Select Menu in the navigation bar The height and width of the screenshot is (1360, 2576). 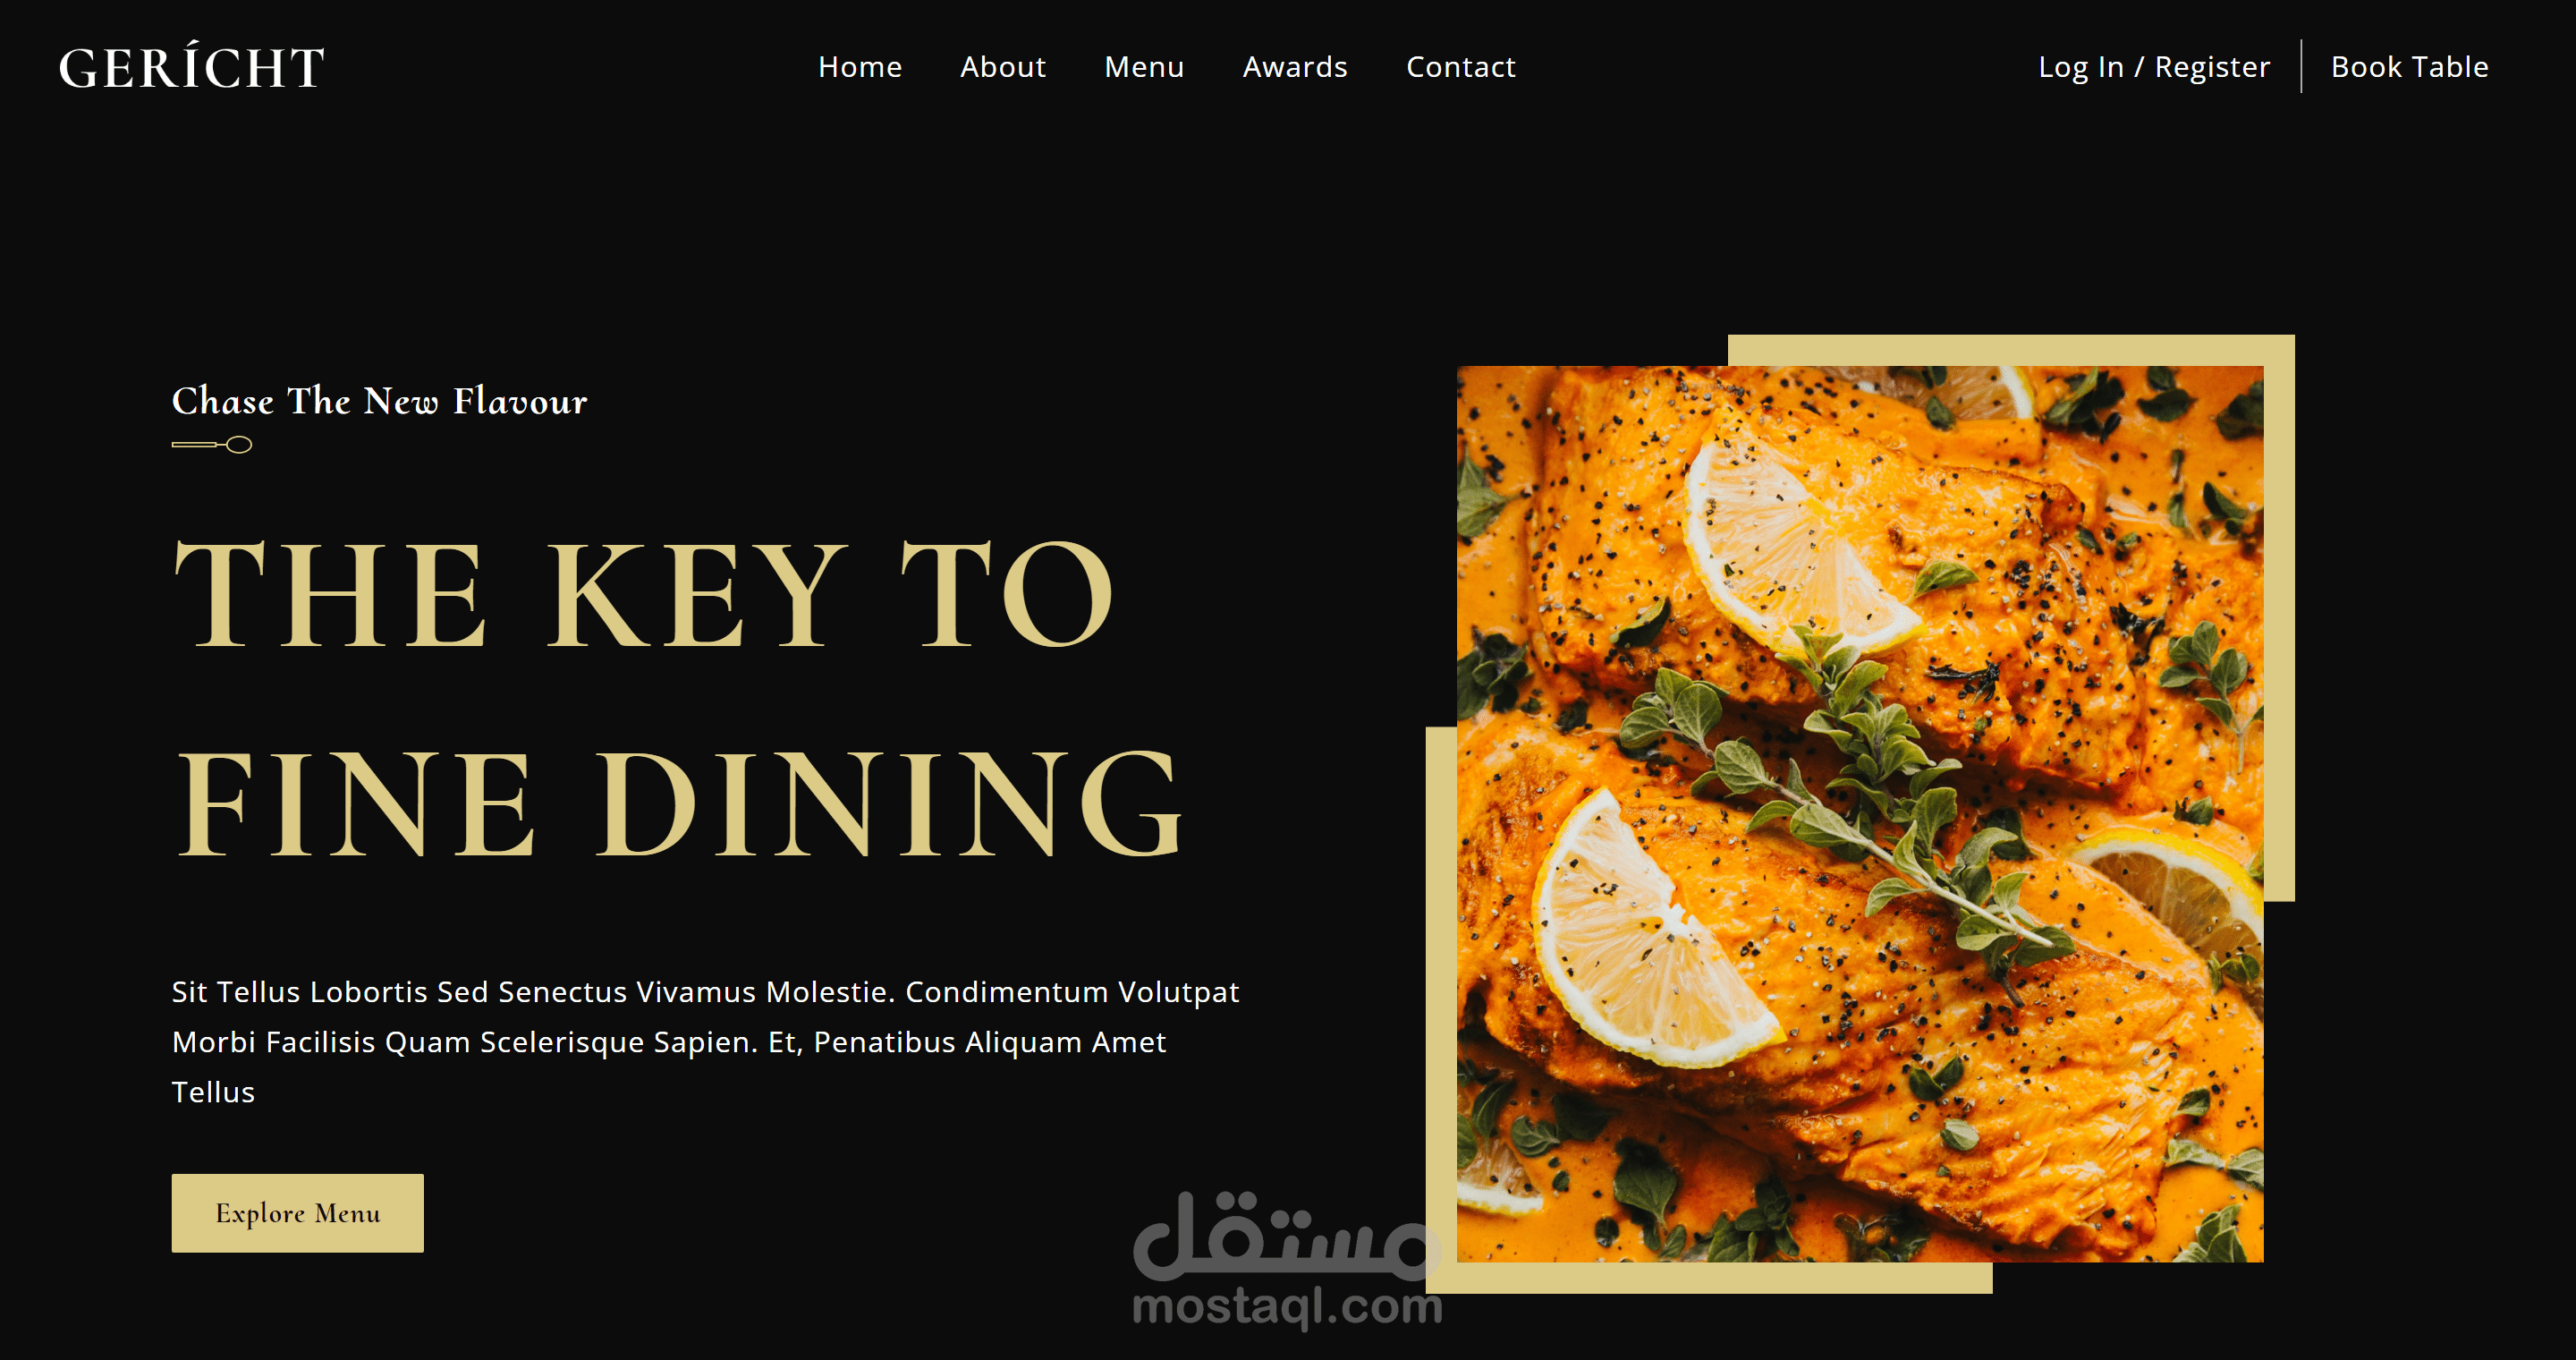click(x=1144, y=67)
